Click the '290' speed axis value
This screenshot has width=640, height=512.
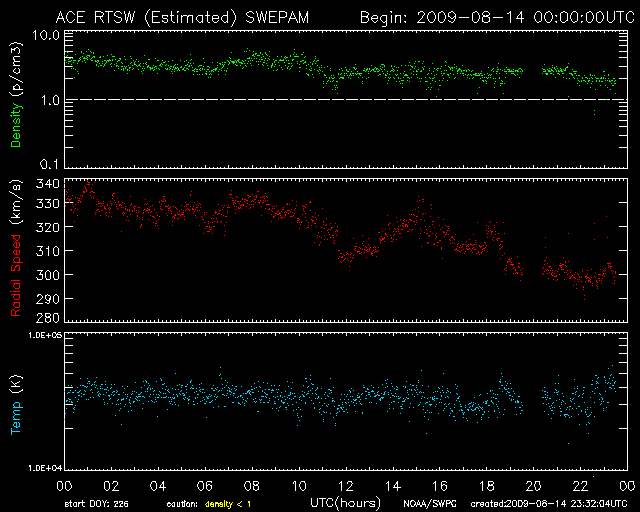pos(48,299)
